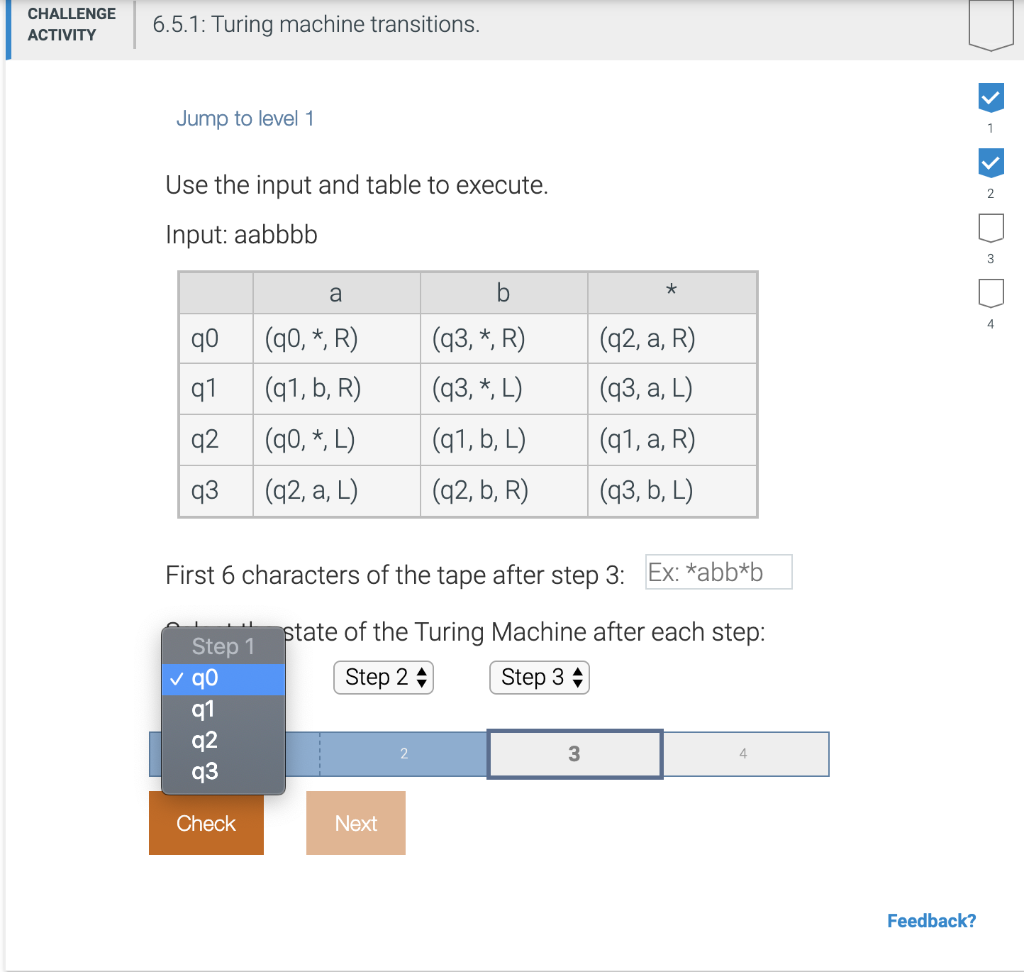
Task: Open the Step 3 state dropdown
Action: (x=539, y=677)
